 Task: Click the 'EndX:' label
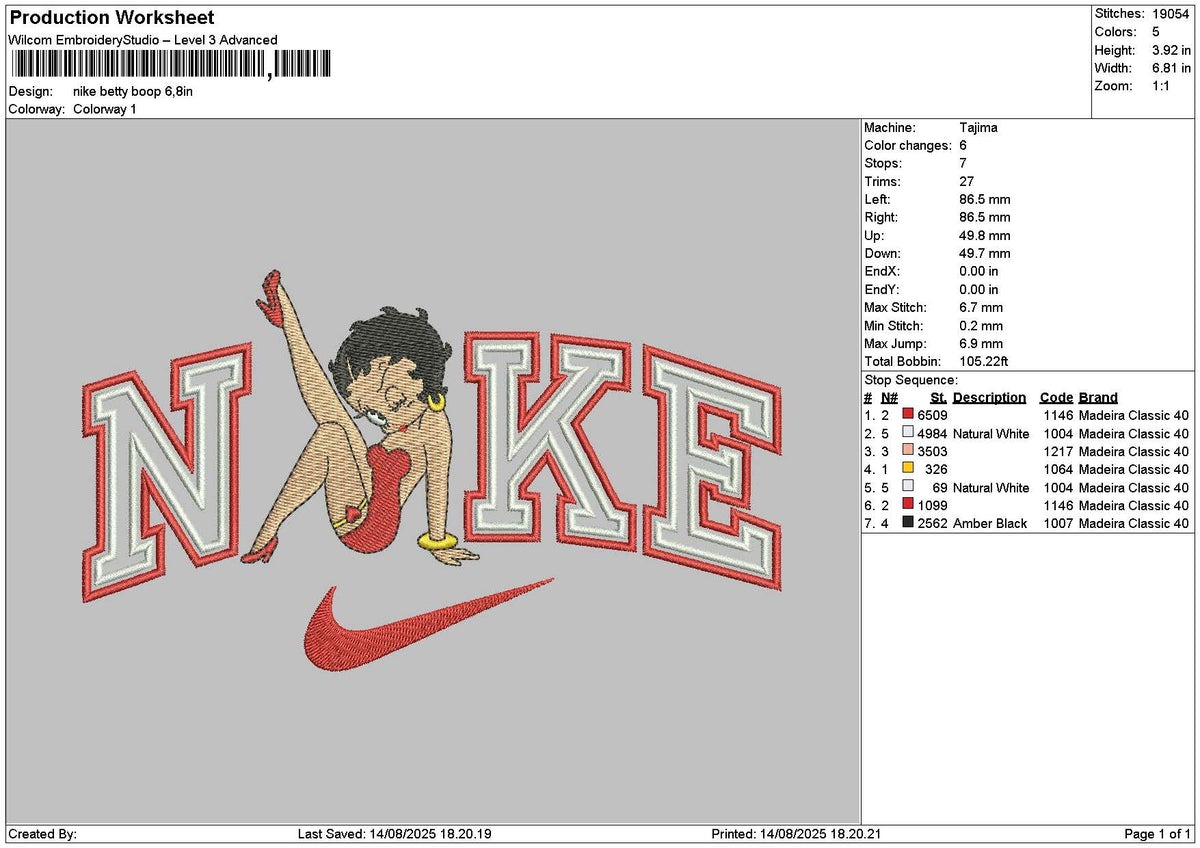tap(882, 271)
